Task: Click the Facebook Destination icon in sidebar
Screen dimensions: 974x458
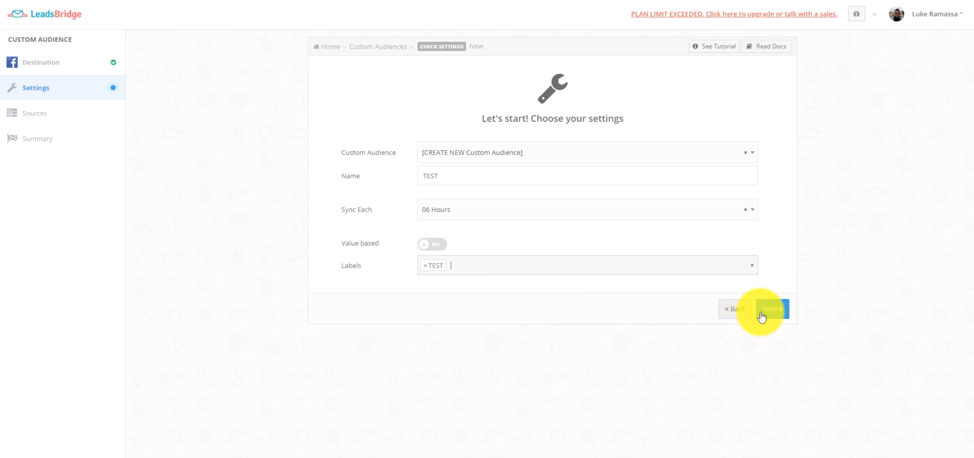Action: coord(12,62)
